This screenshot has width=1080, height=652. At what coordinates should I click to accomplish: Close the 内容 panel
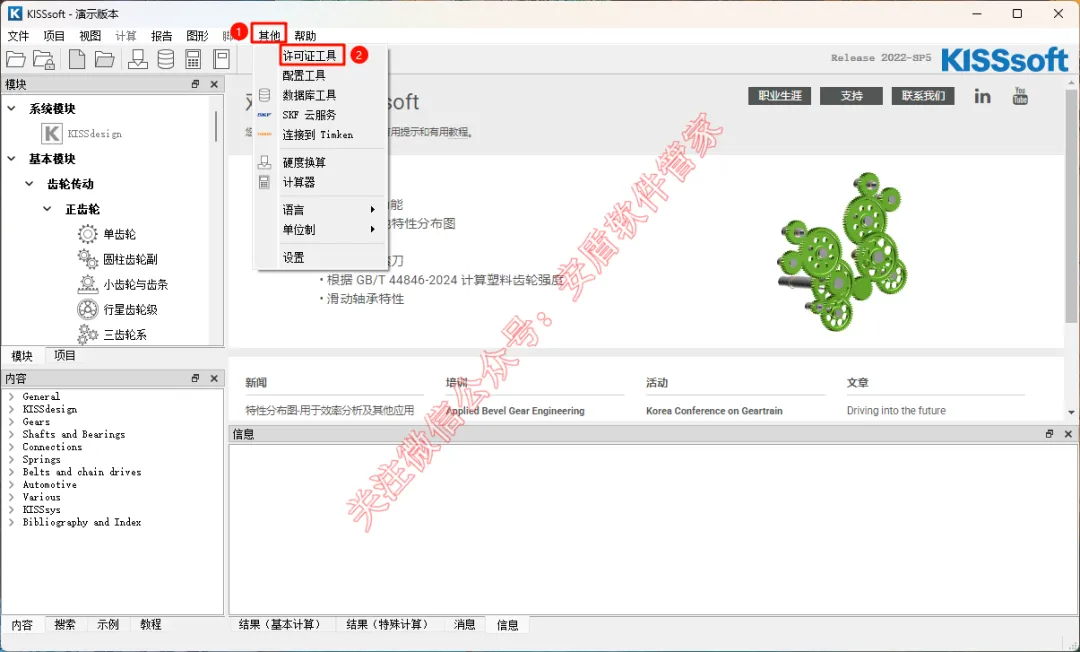pyautogui.click(x=214, y=379)
